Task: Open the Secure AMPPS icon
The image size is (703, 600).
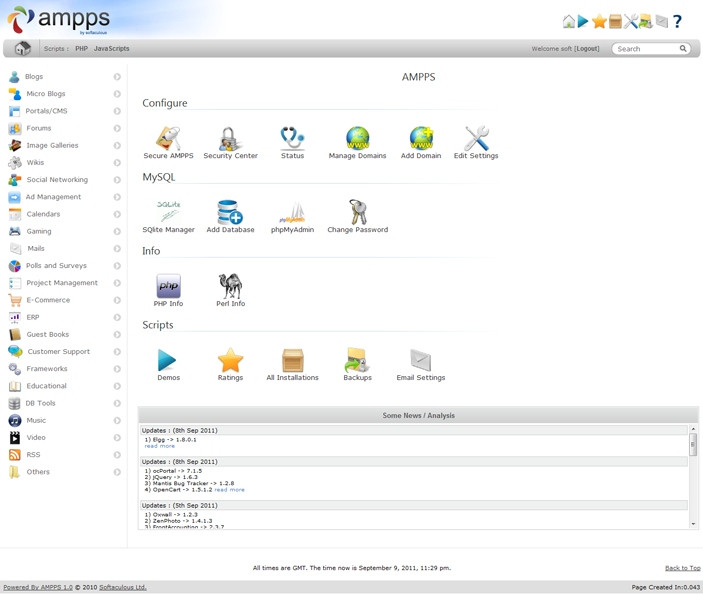Action: [168, 138]
